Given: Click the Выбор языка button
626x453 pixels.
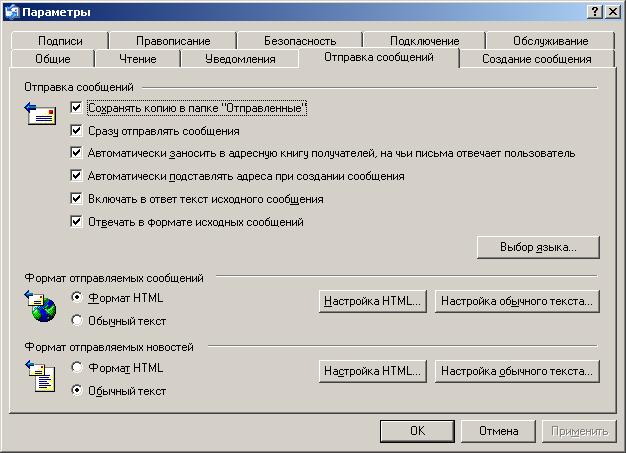Looking at the screenshot, I should (538, 247).
